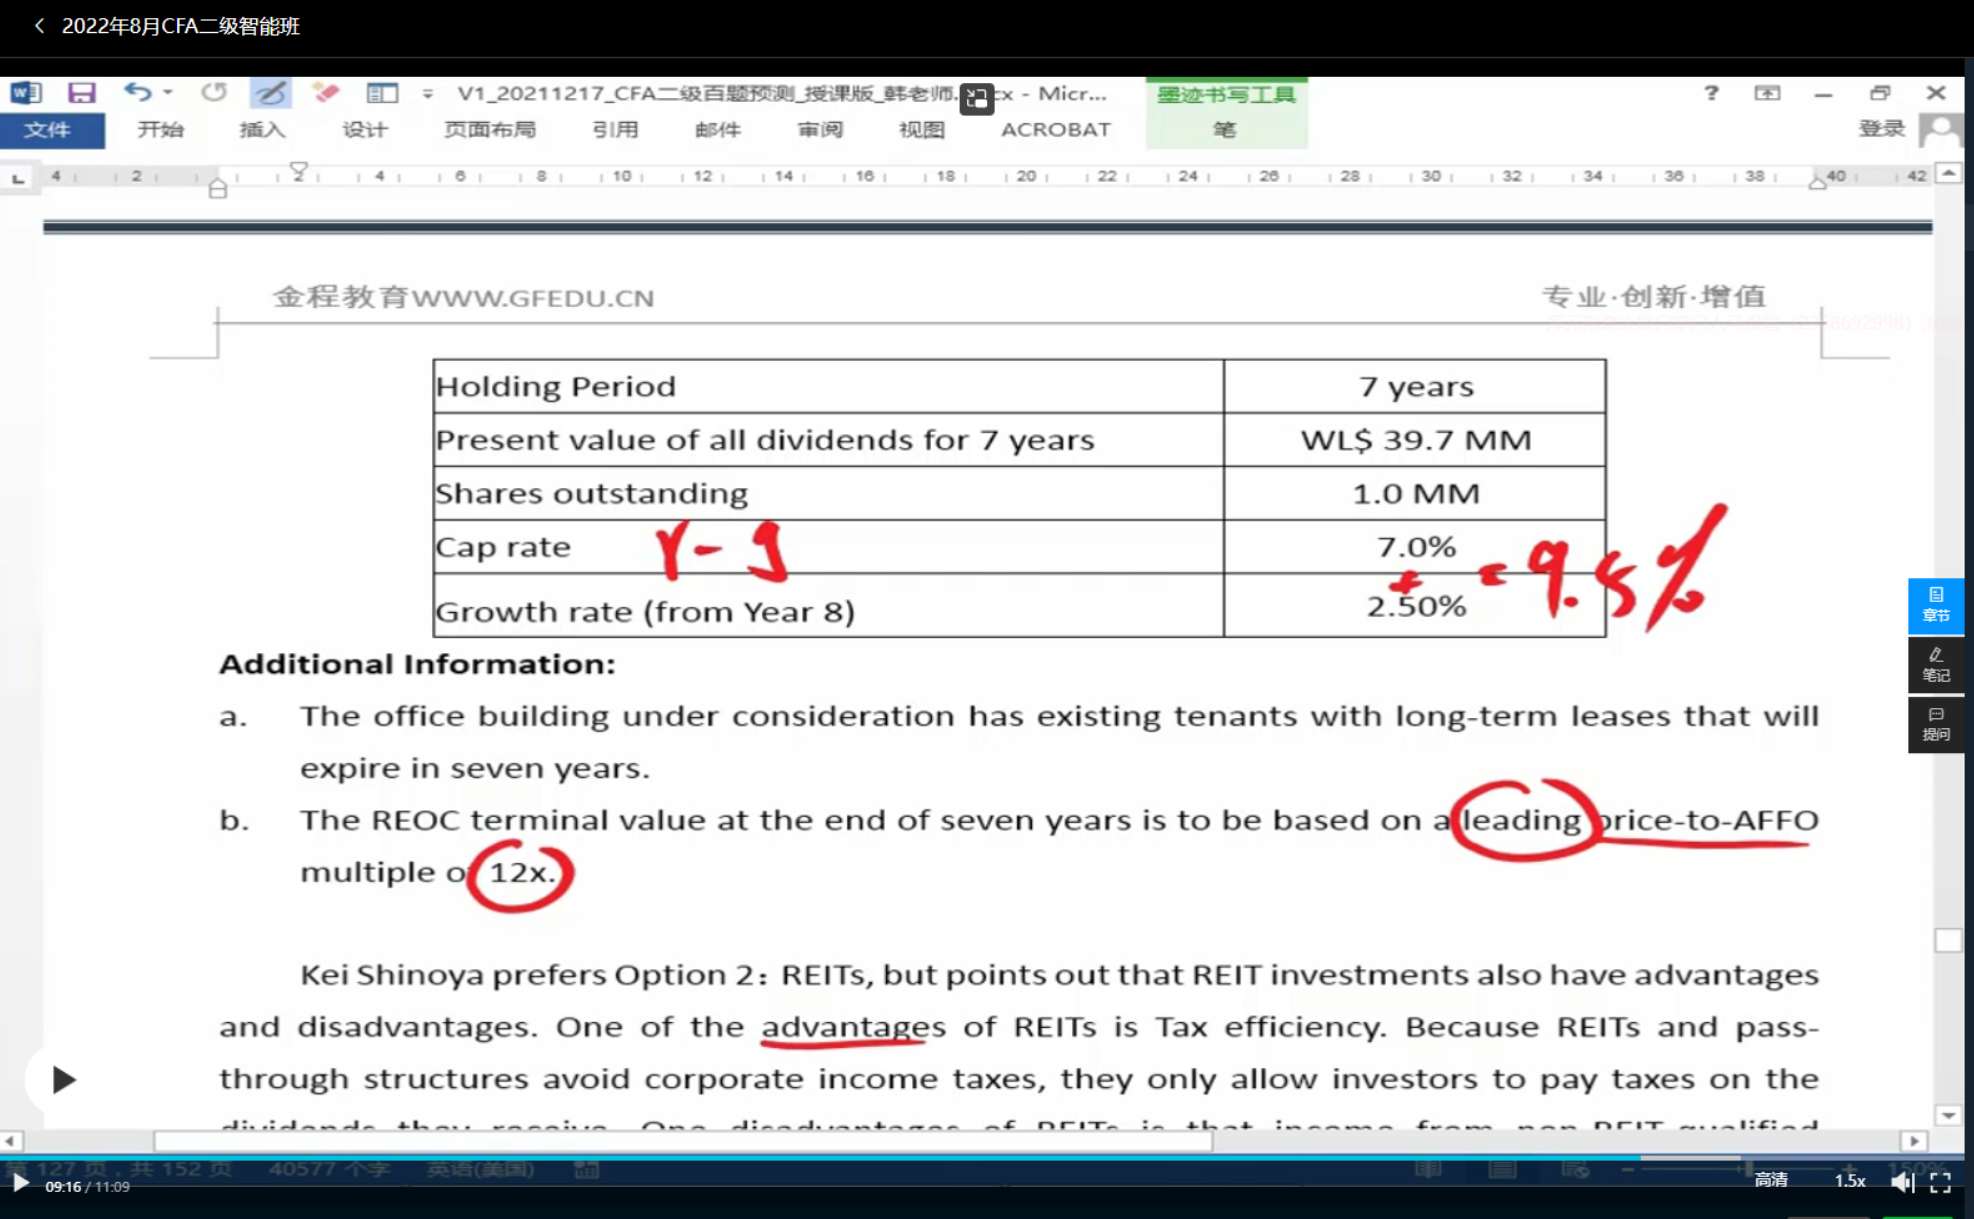Screen dimensions: 1974x1219
Task: Click the page count in the status bar
Action: tap(120, 1169)
